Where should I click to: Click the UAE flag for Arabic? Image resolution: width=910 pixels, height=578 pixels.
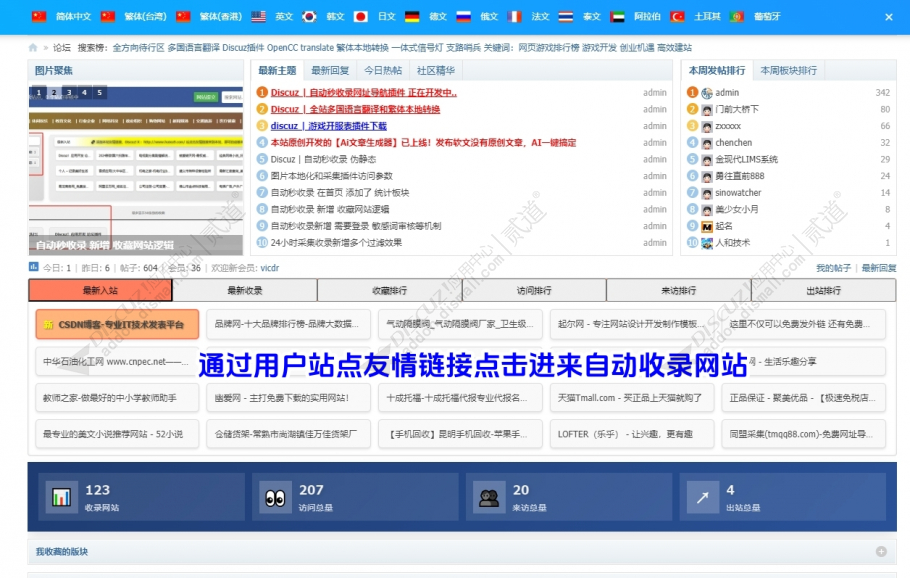coord(618,16)
